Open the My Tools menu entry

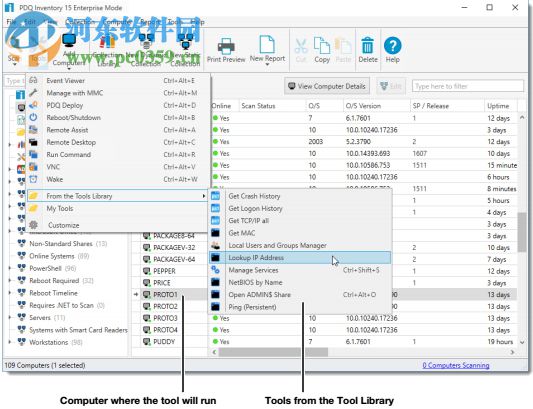(118, 208)
